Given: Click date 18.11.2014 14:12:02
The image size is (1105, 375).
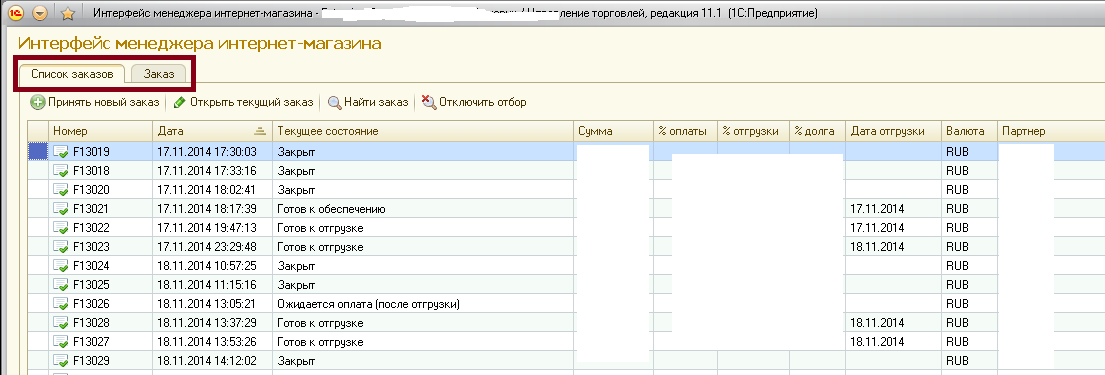Looking at the screenshot, I should [206, 361].
